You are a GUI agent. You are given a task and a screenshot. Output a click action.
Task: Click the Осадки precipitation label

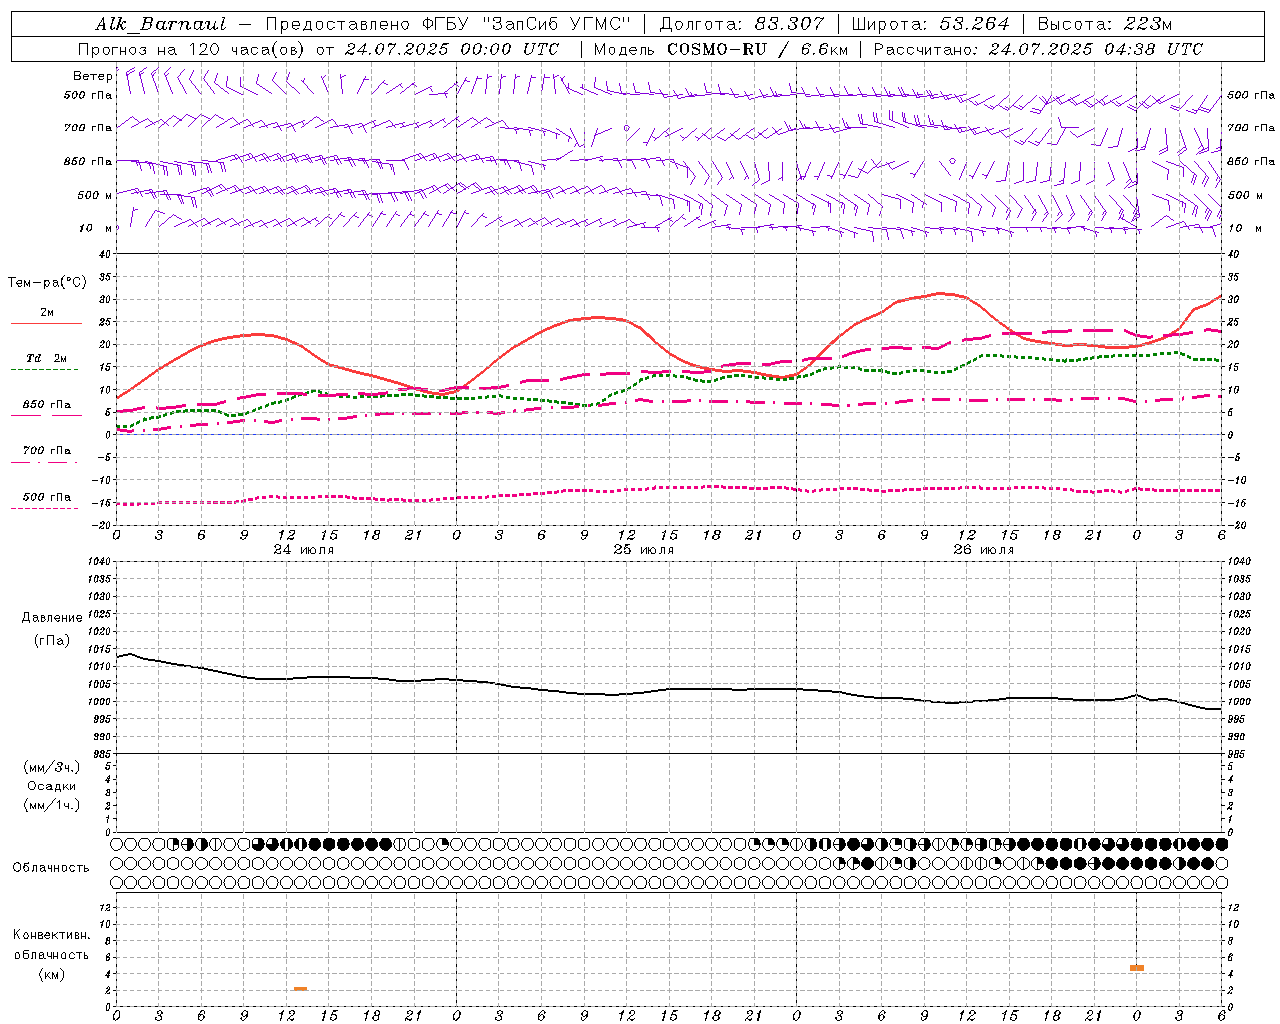coord(52,787)
